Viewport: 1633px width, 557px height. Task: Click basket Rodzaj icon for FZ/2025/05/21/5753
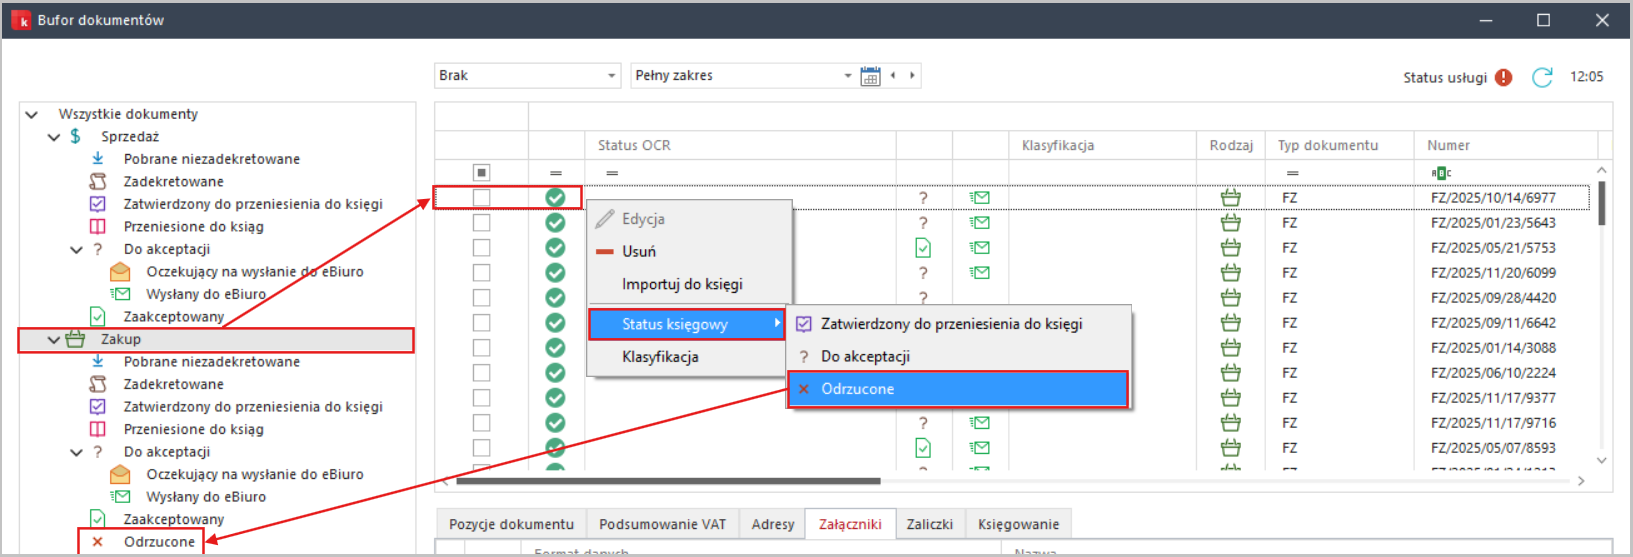pyautogui.click(x=1230, y=248)
